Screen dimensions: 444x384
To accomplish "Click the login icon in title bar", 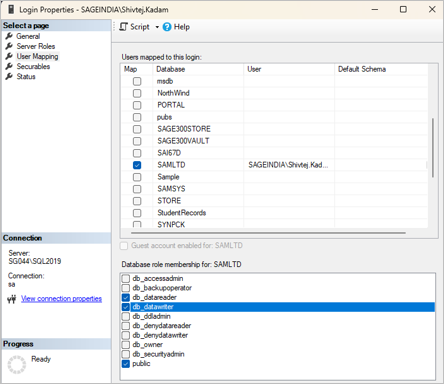I will (11, 9).
